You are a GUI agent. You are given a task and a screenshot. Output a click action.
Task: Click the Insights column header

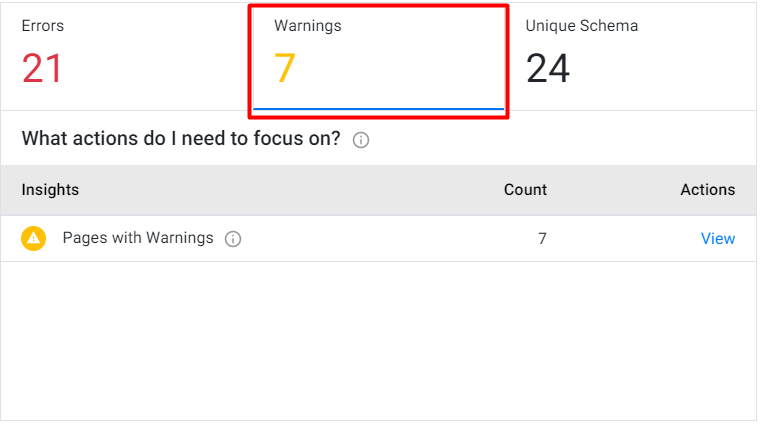[x=50, y=189]
